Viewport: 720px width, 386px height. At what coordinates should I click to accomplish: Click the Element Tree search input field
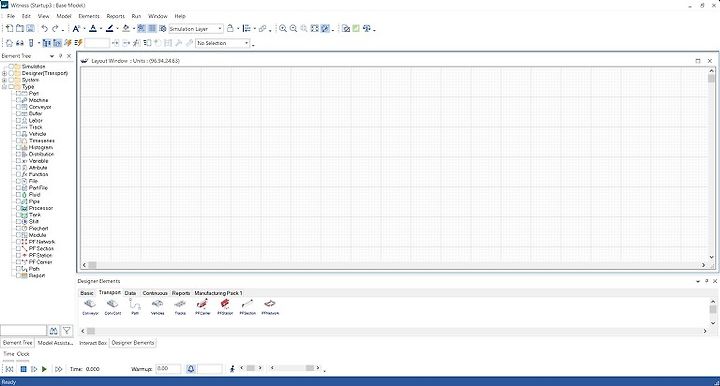(23, 330)
